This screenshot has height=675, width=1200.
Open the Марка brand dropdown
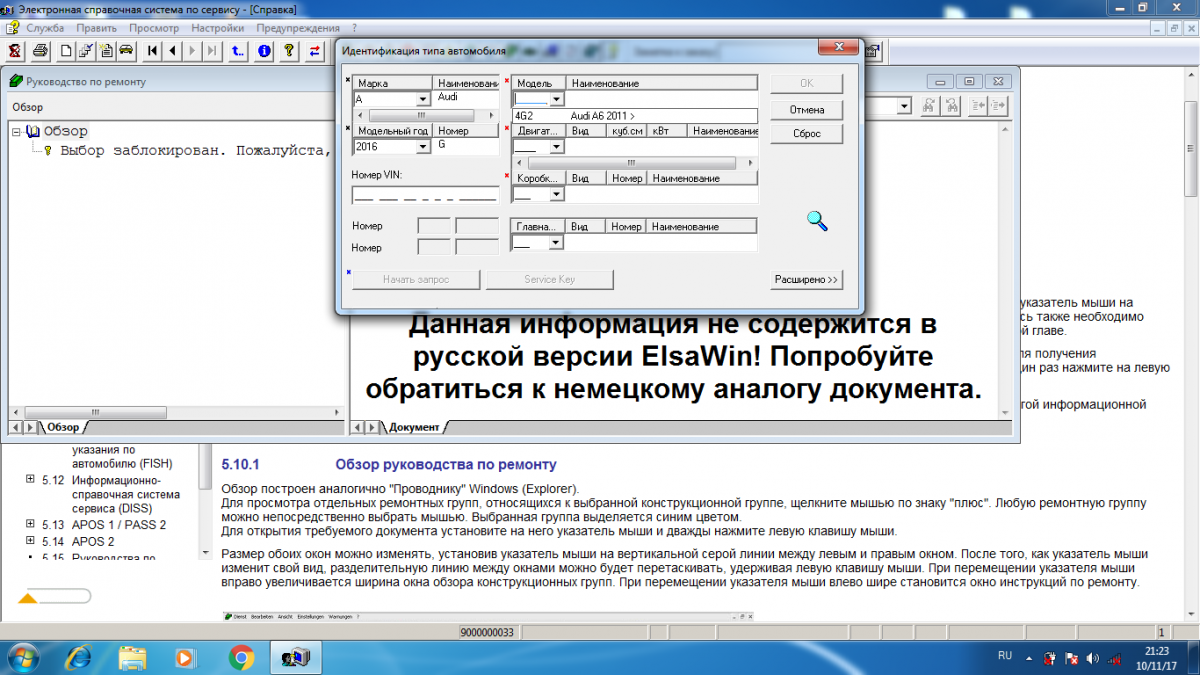click(422, 100)
